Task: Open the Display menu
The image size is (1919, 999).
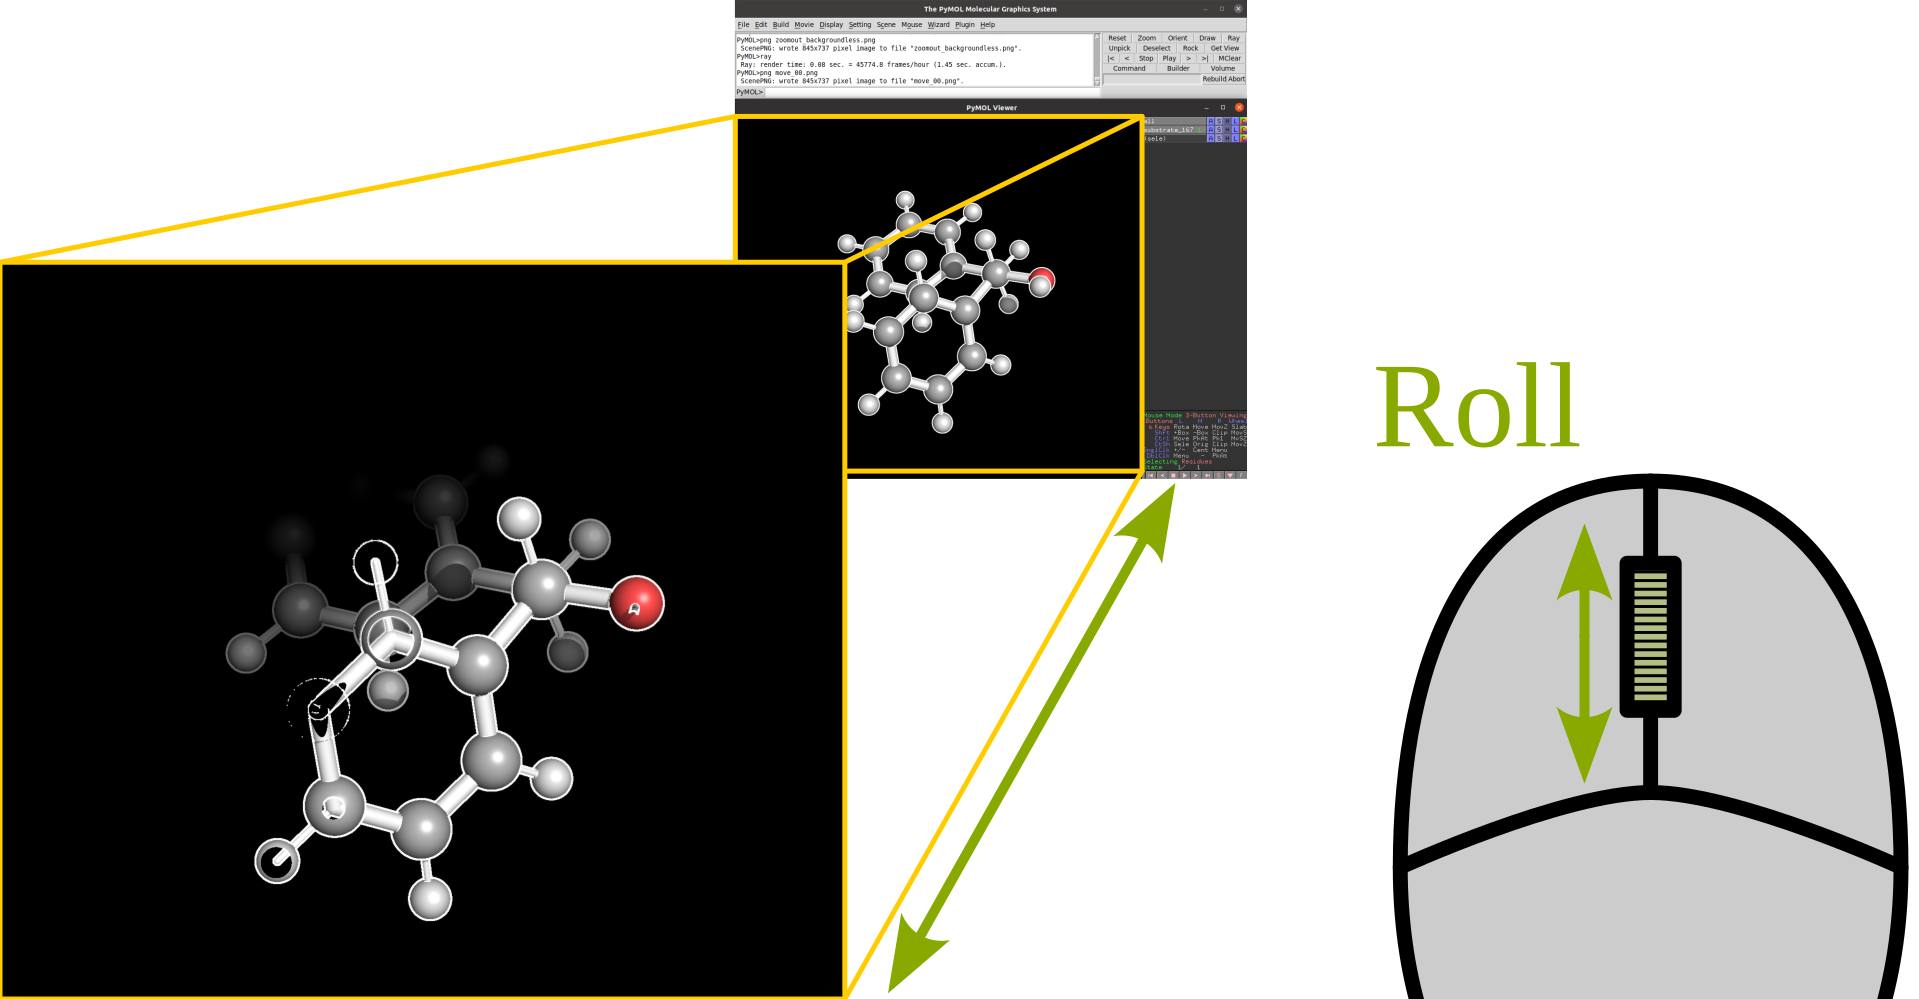Action: (831, 25)
